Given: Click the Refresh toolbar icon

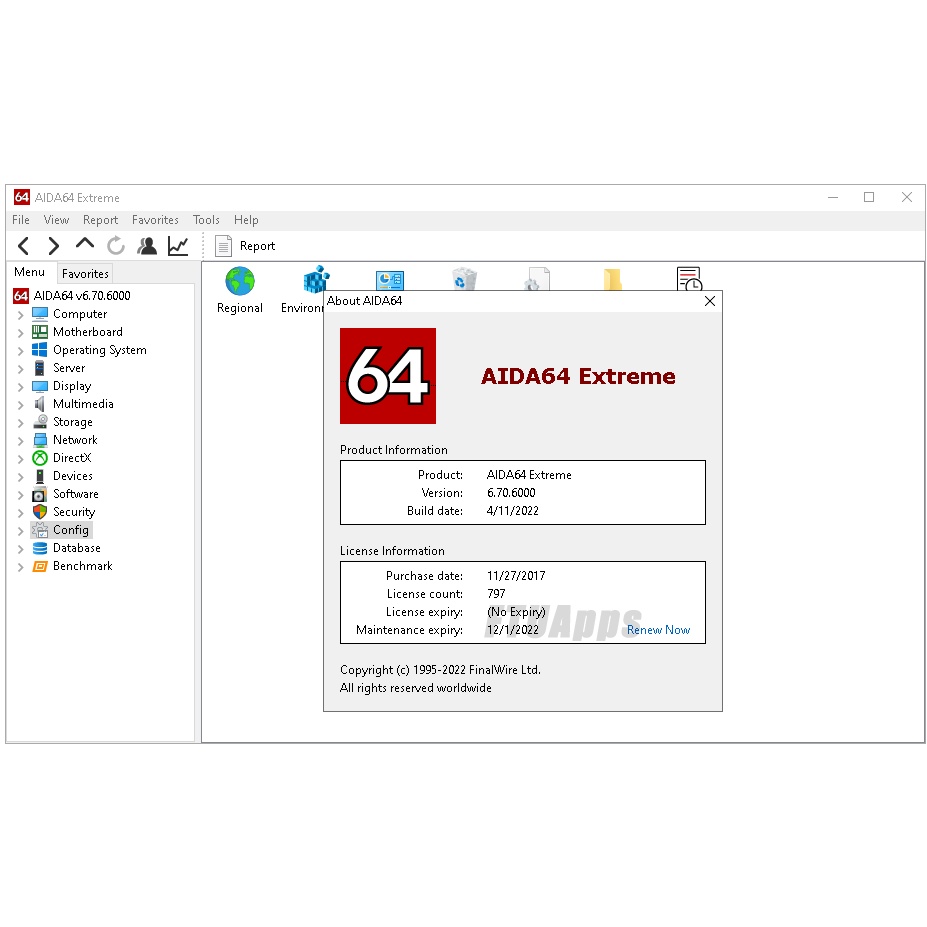Looking at the screenshot, I should [116, 246].
